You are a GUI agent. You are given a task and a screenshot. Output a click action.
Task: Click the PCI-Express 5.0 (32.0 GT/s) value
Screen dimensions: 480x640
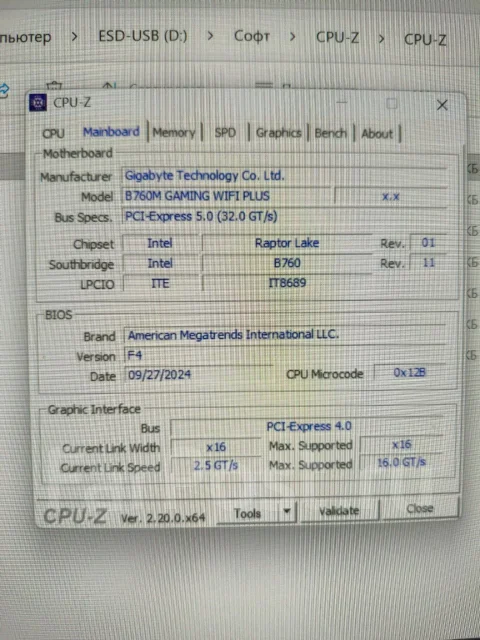click(x=284, y=216)
